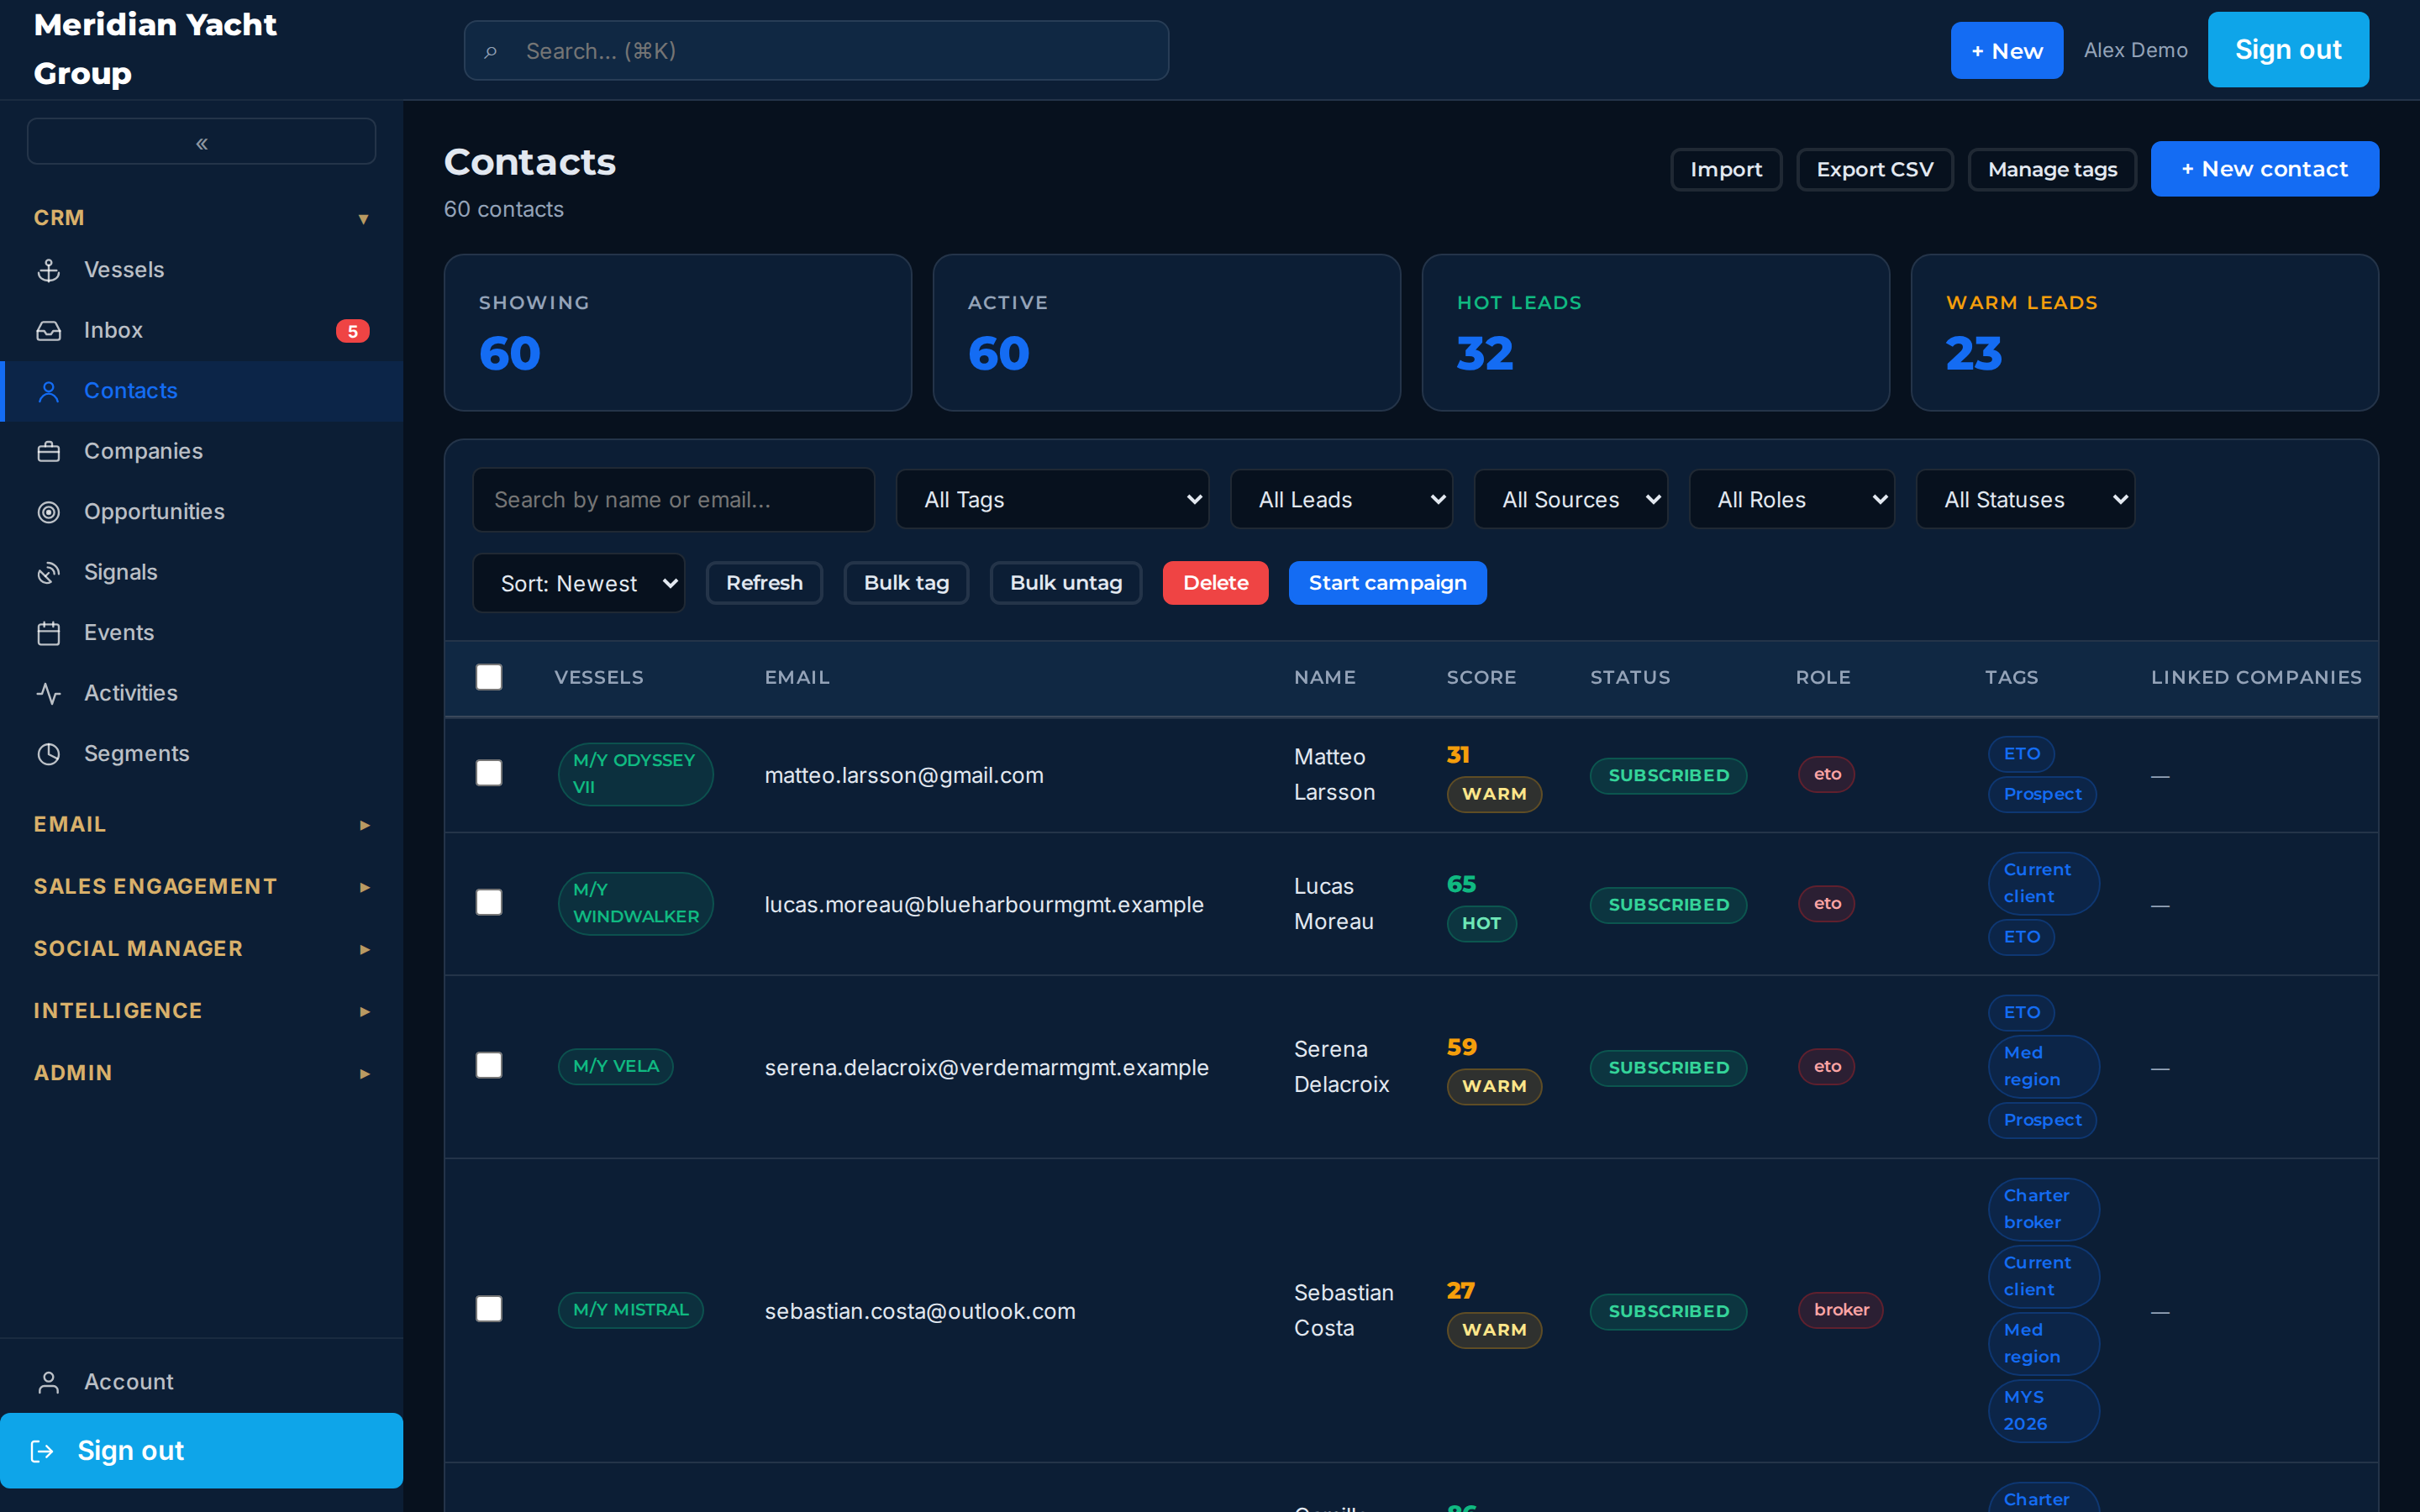
Task: Check the box for Lucas Moreau
Action: click(489, 902)
